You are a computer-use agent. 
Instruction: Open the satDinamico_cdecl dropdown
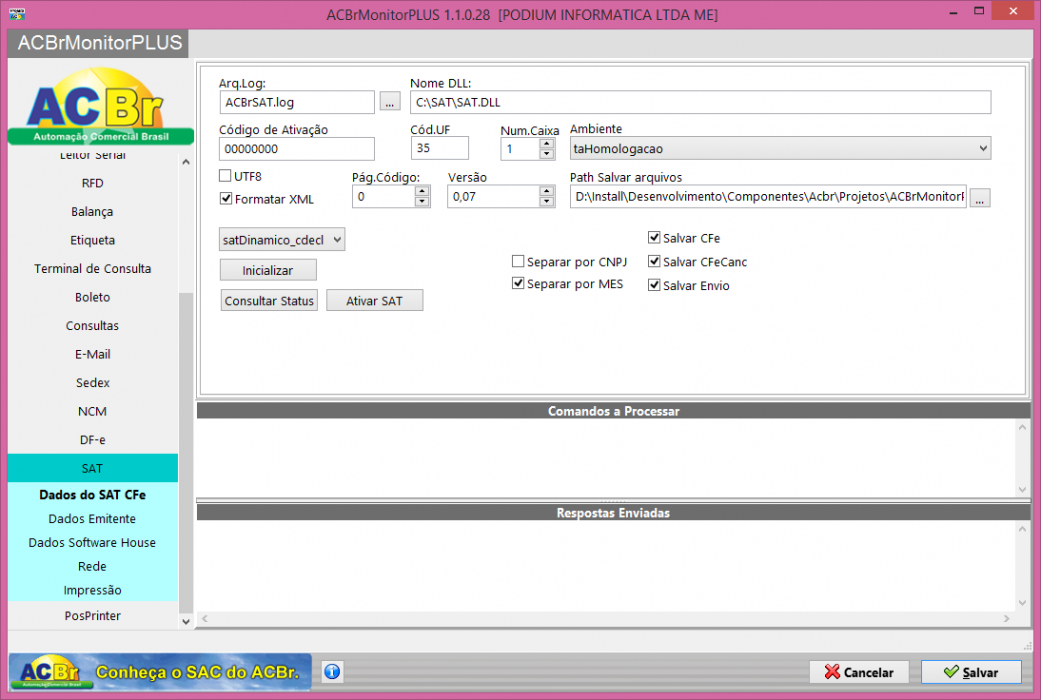(282, 240)
